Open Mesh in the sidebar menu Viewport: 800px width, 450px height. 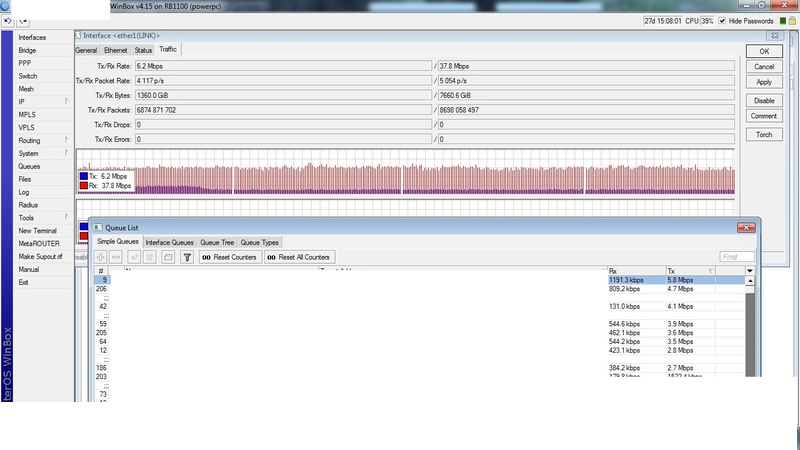coord(26,89)
